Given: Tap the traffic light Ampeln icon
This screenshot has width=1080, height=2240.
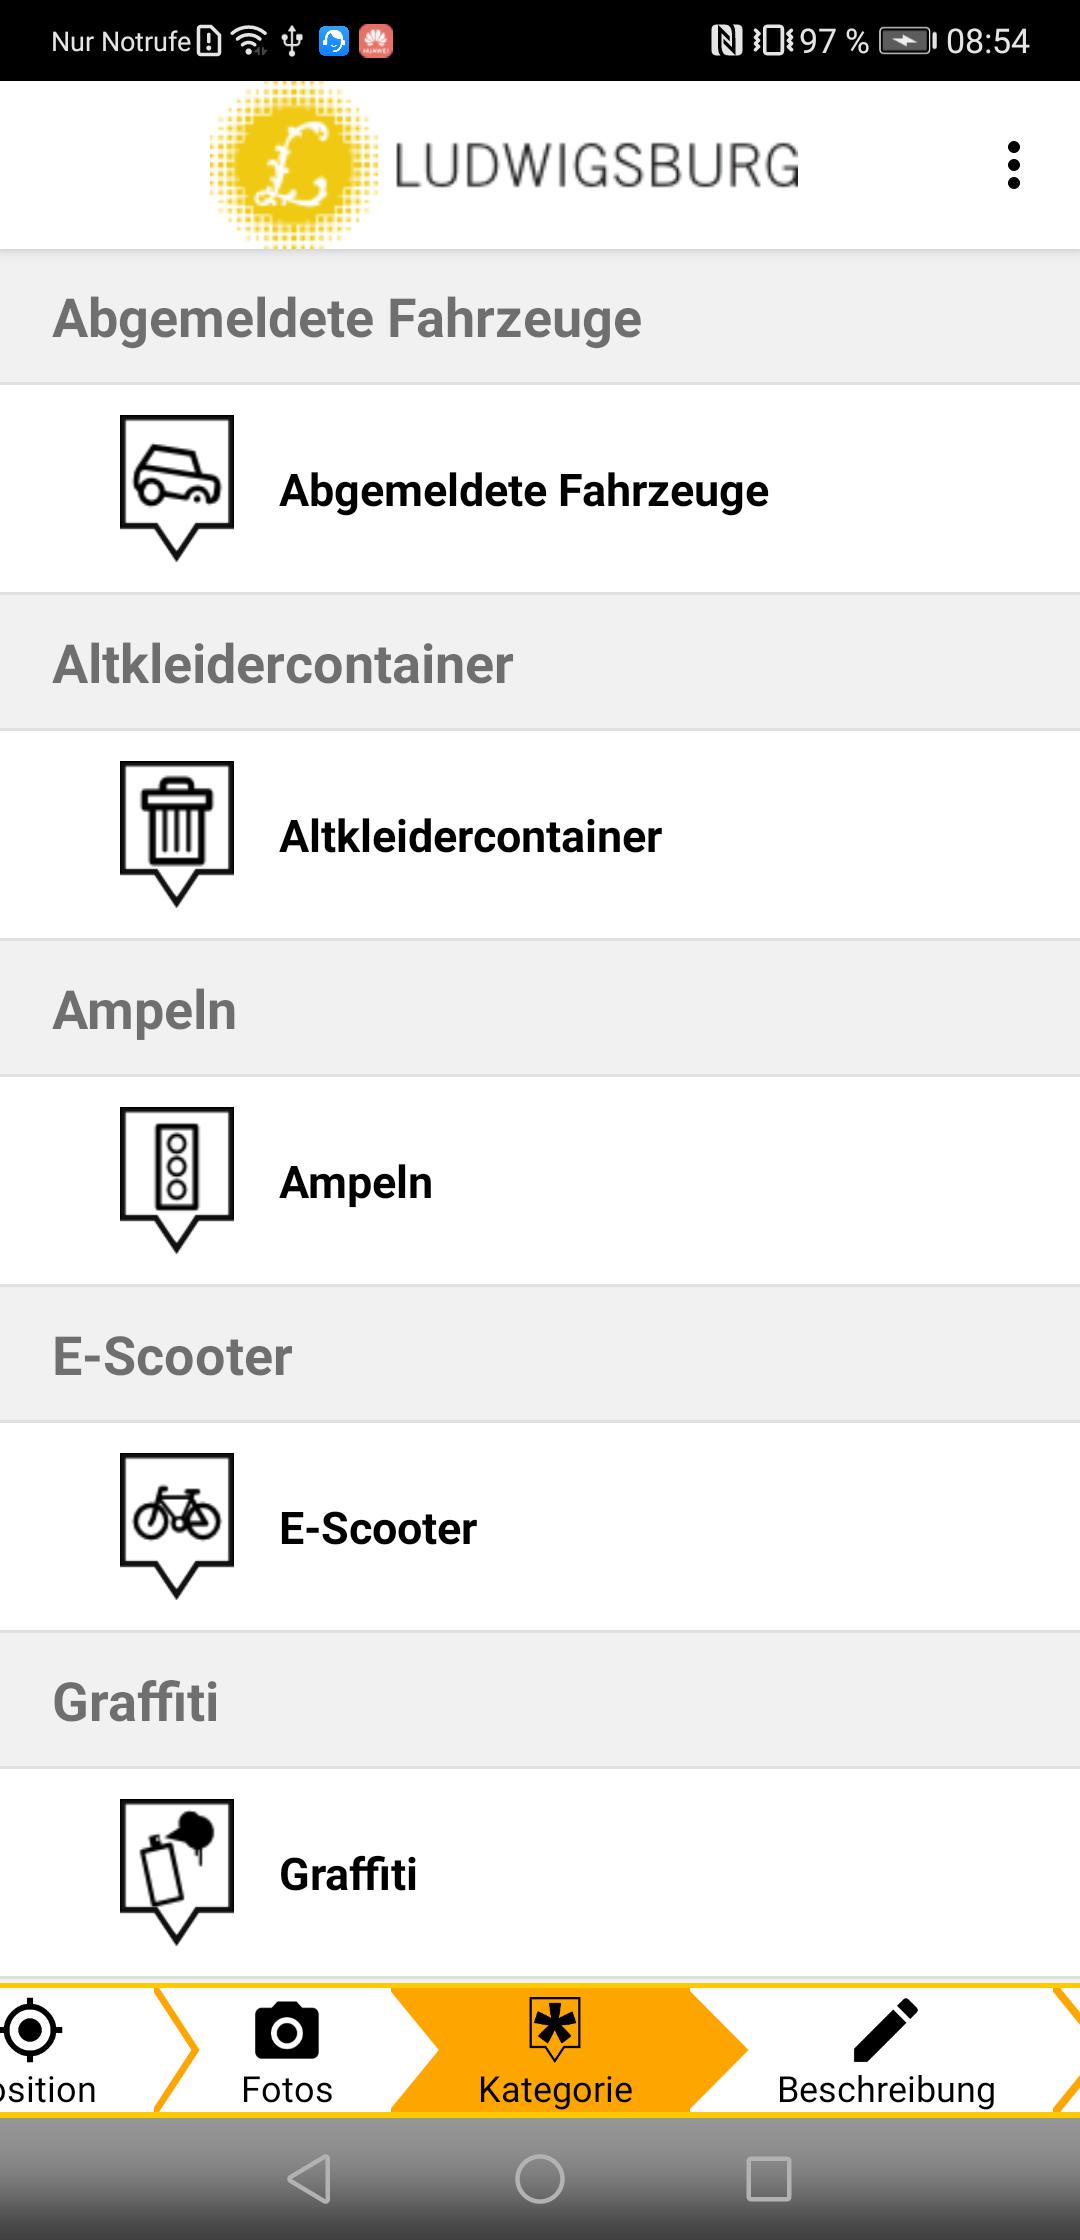Looking at the screenshot, I should tap(177, 1180).
